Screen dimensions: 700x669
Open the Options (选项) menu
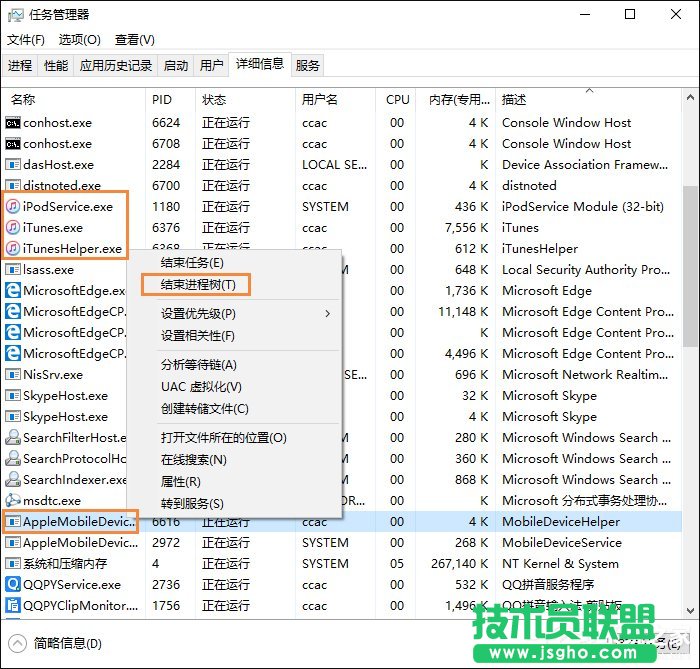pos(79,40)
